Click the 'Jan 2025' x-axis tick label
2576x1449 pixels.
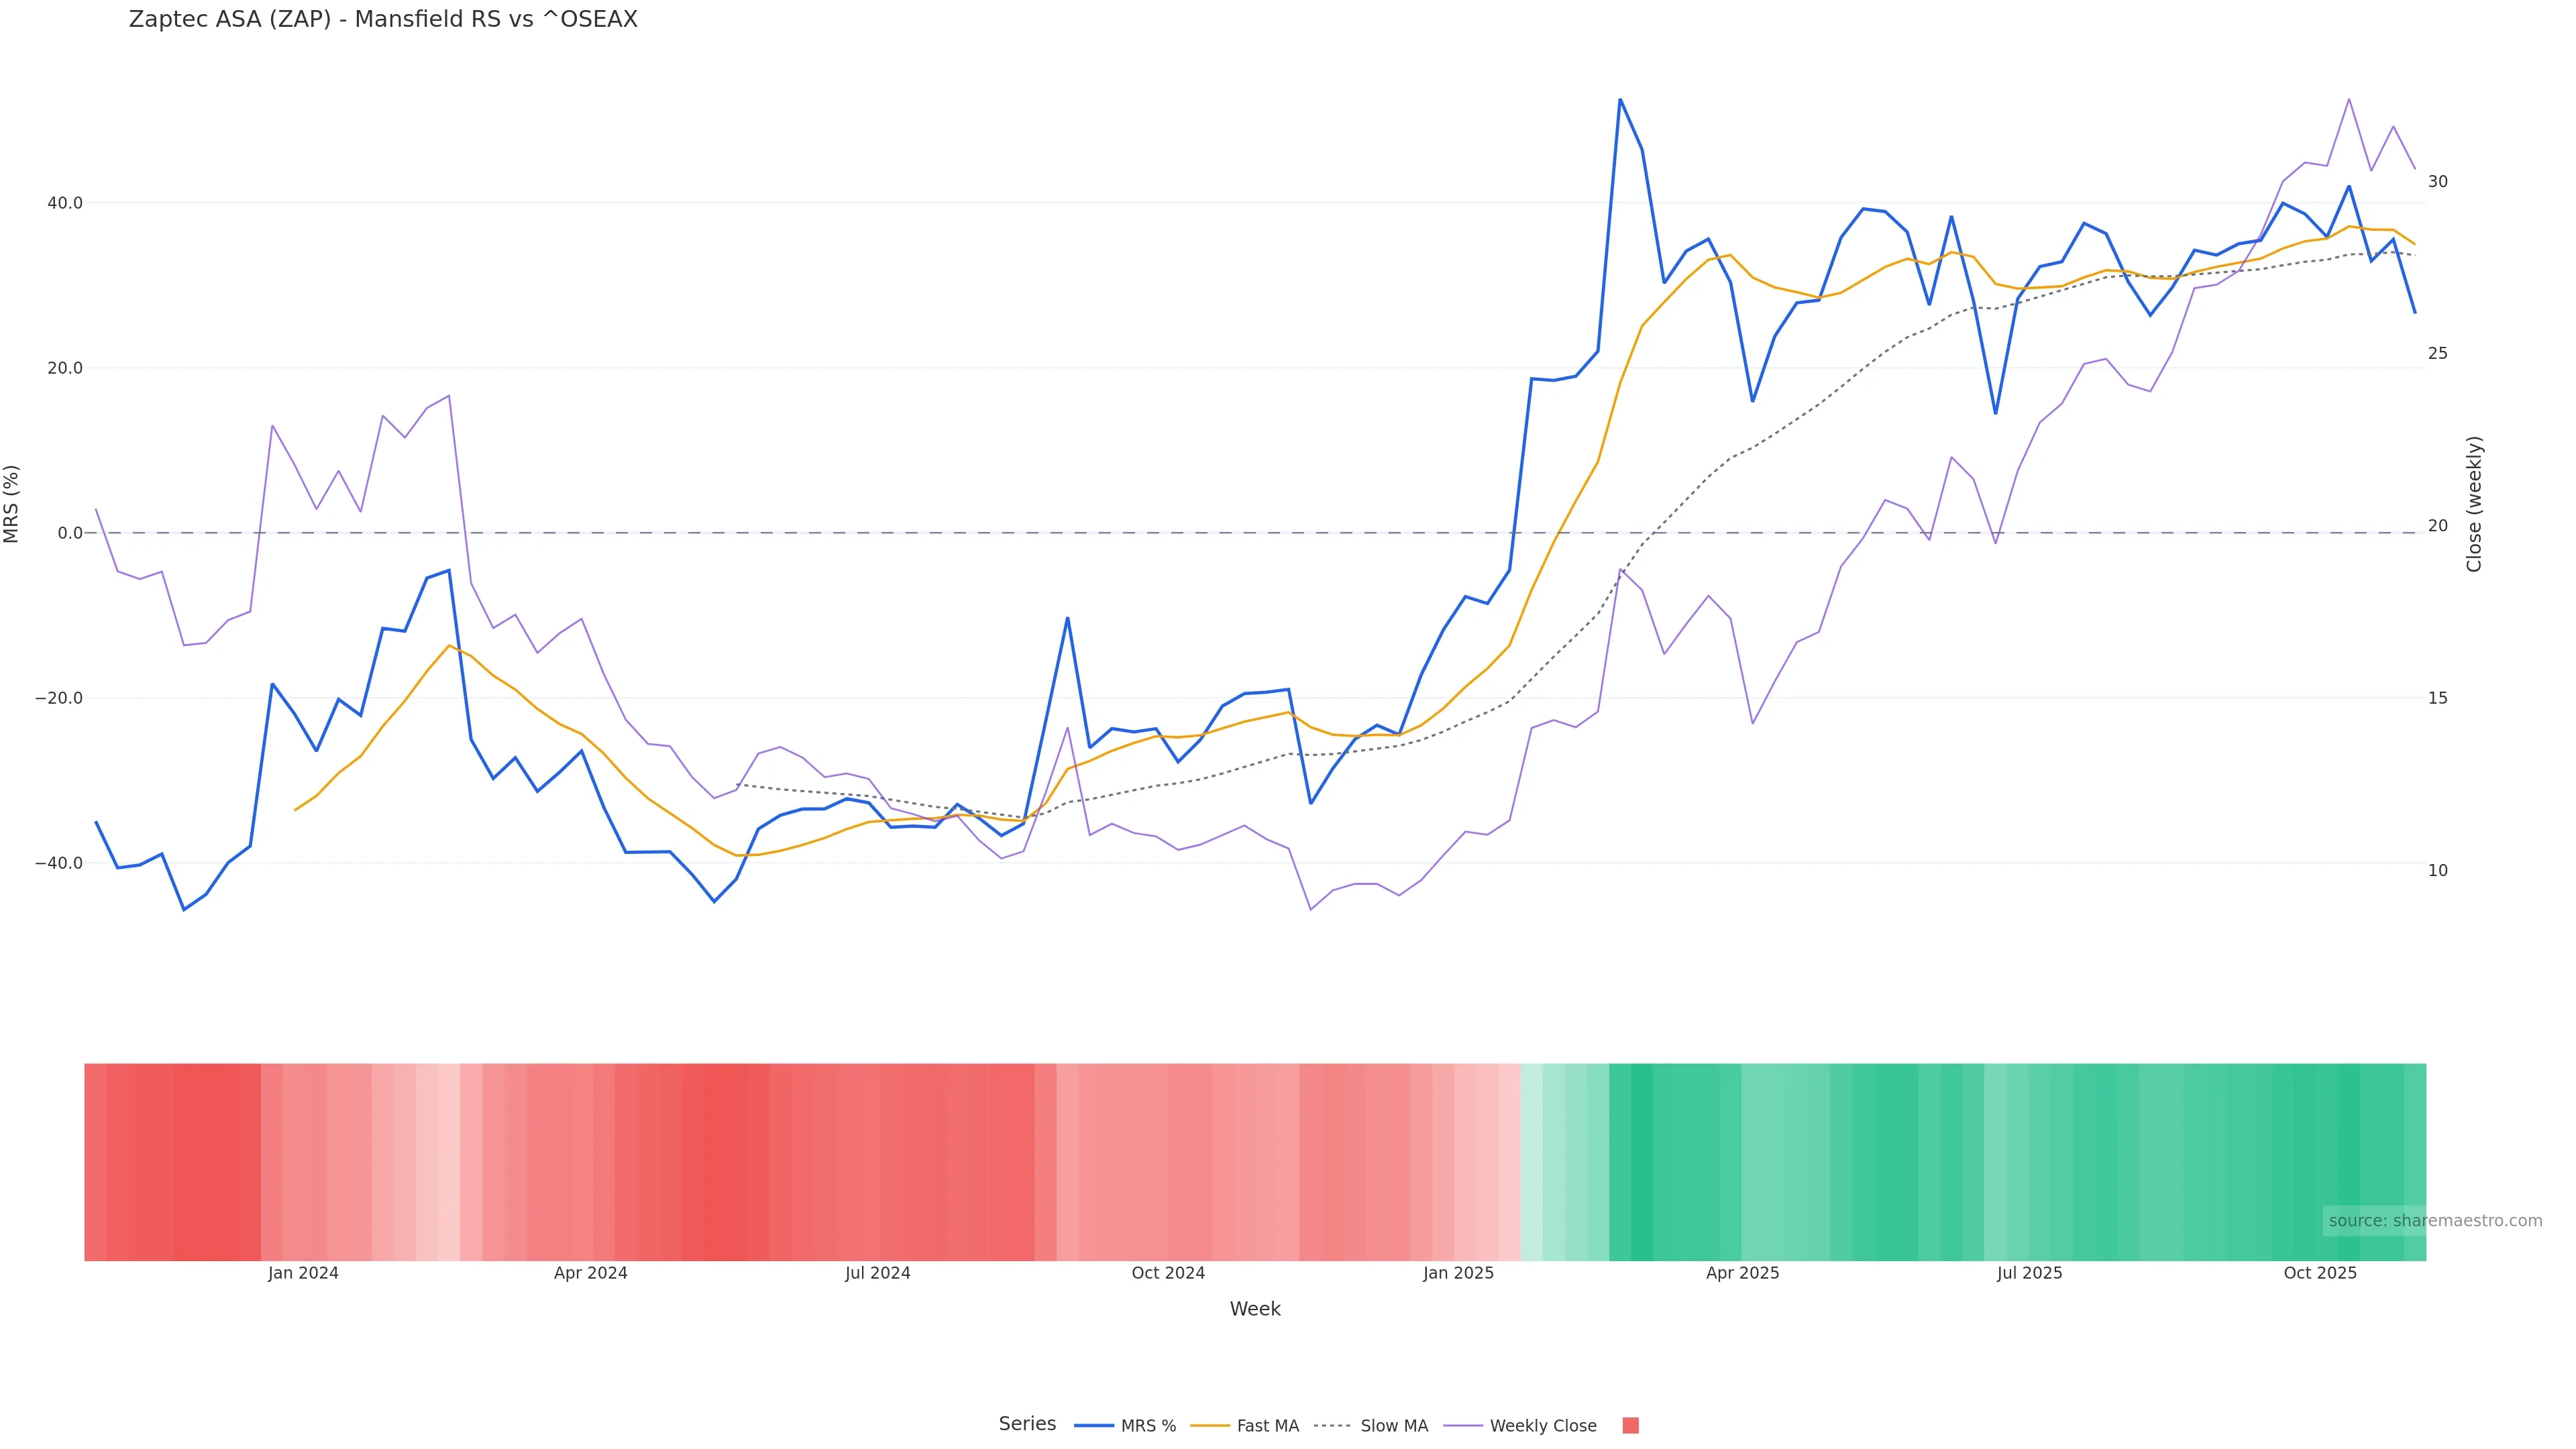pyautogui.click(x=1458, y=1273)
